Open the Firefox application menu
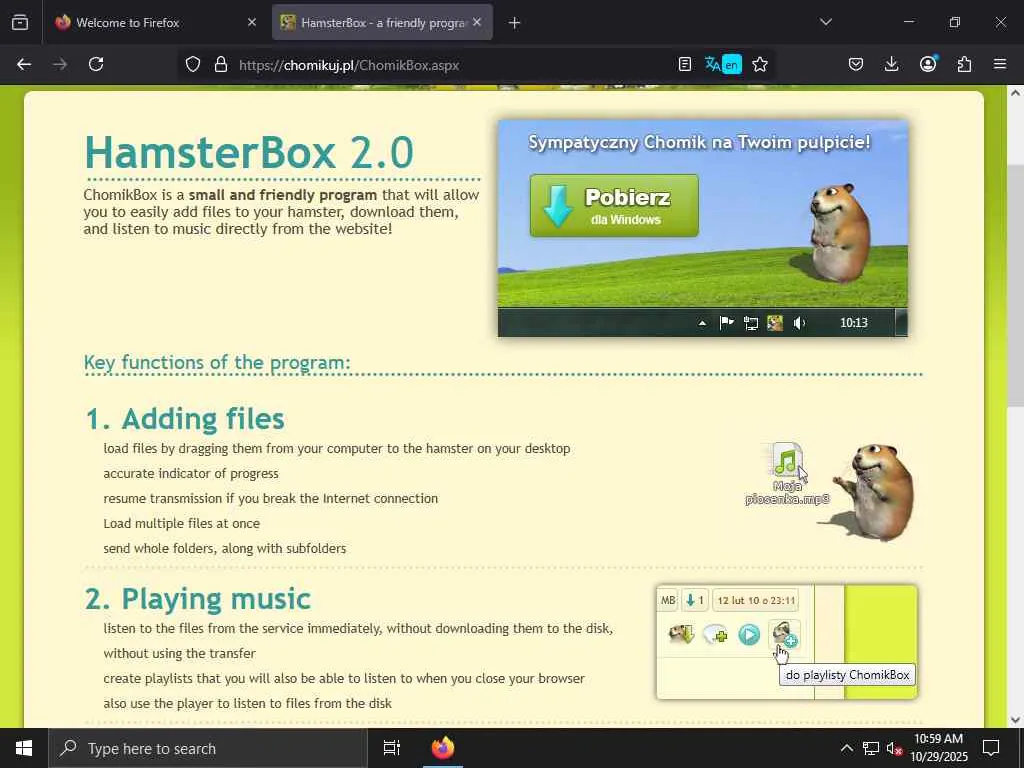1024x768 pixels. tap(1000, 65)
